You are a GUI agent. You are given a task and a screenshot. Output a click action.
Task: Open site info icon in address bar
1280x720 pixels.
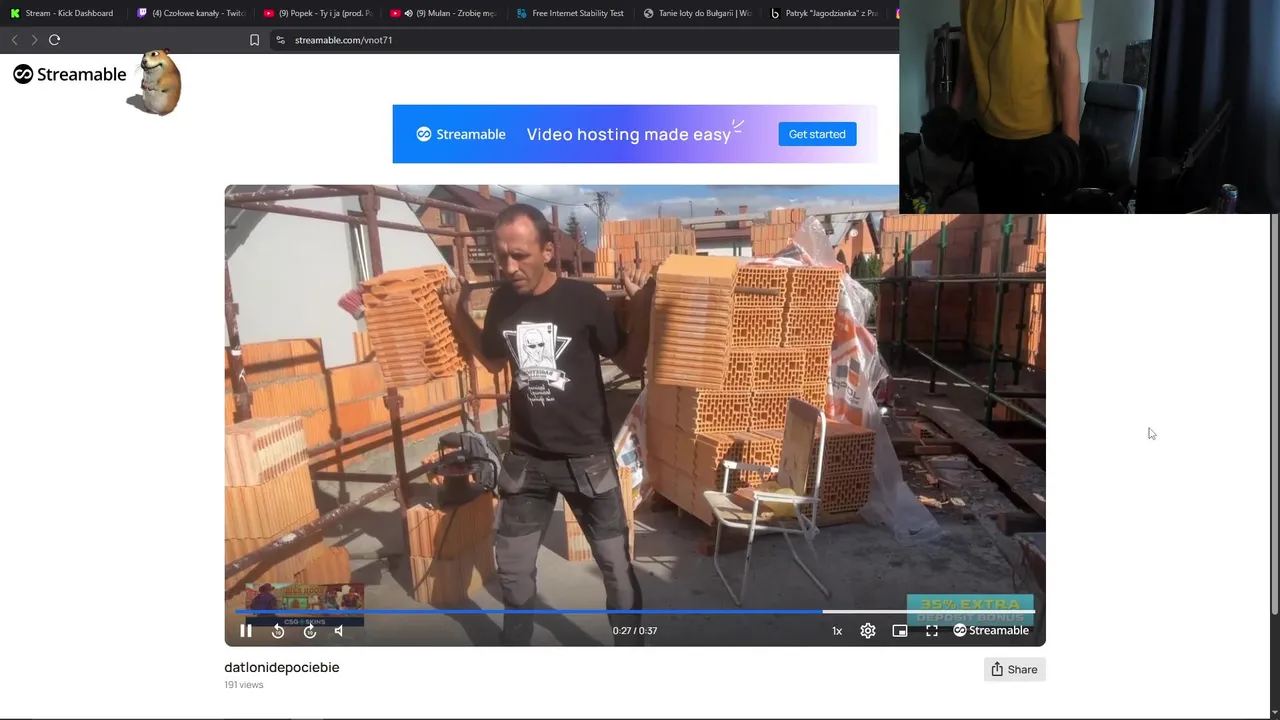[x=281, y=40]
